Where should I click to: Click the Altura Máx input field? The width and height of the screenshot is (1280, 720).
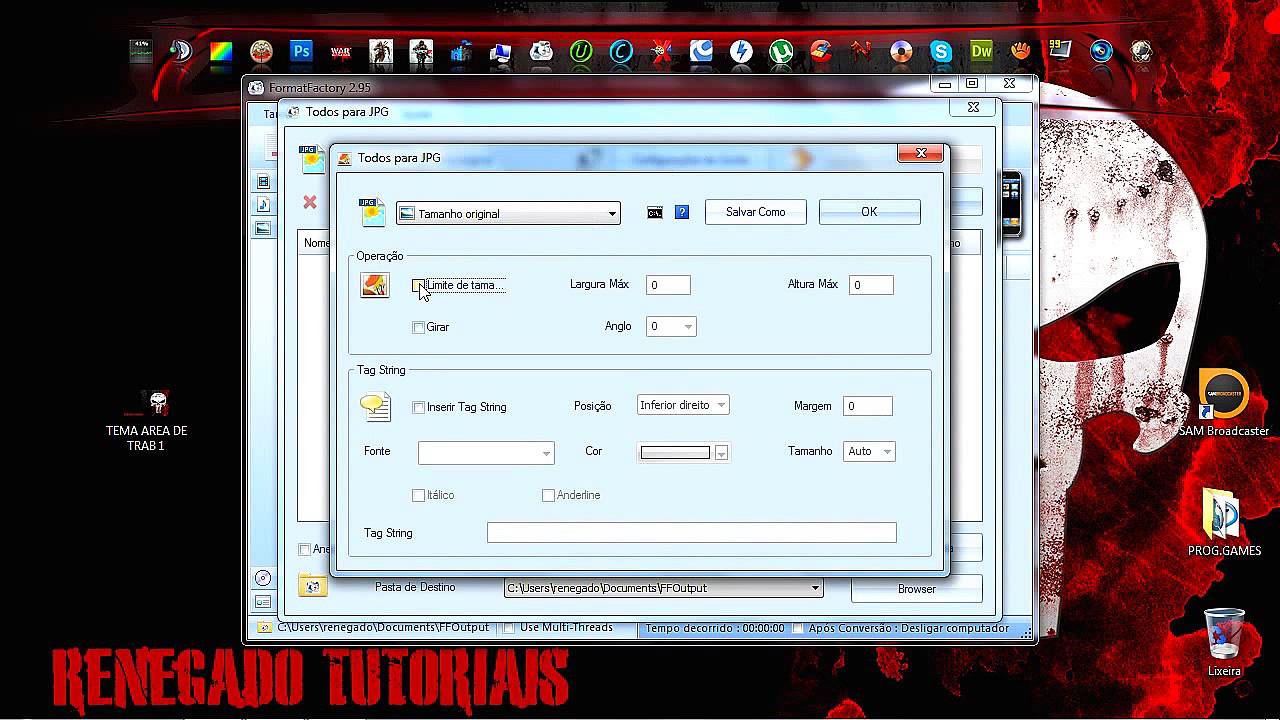pos(871,285)
